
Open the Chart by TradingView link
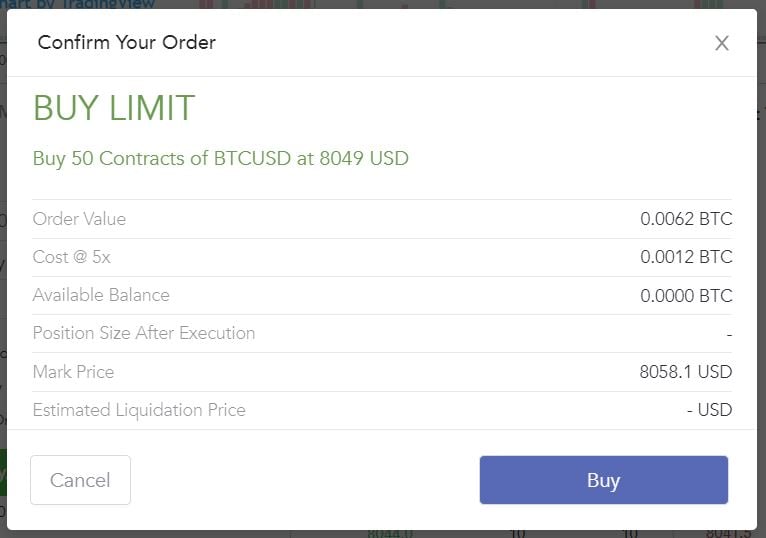pos(80,4)
